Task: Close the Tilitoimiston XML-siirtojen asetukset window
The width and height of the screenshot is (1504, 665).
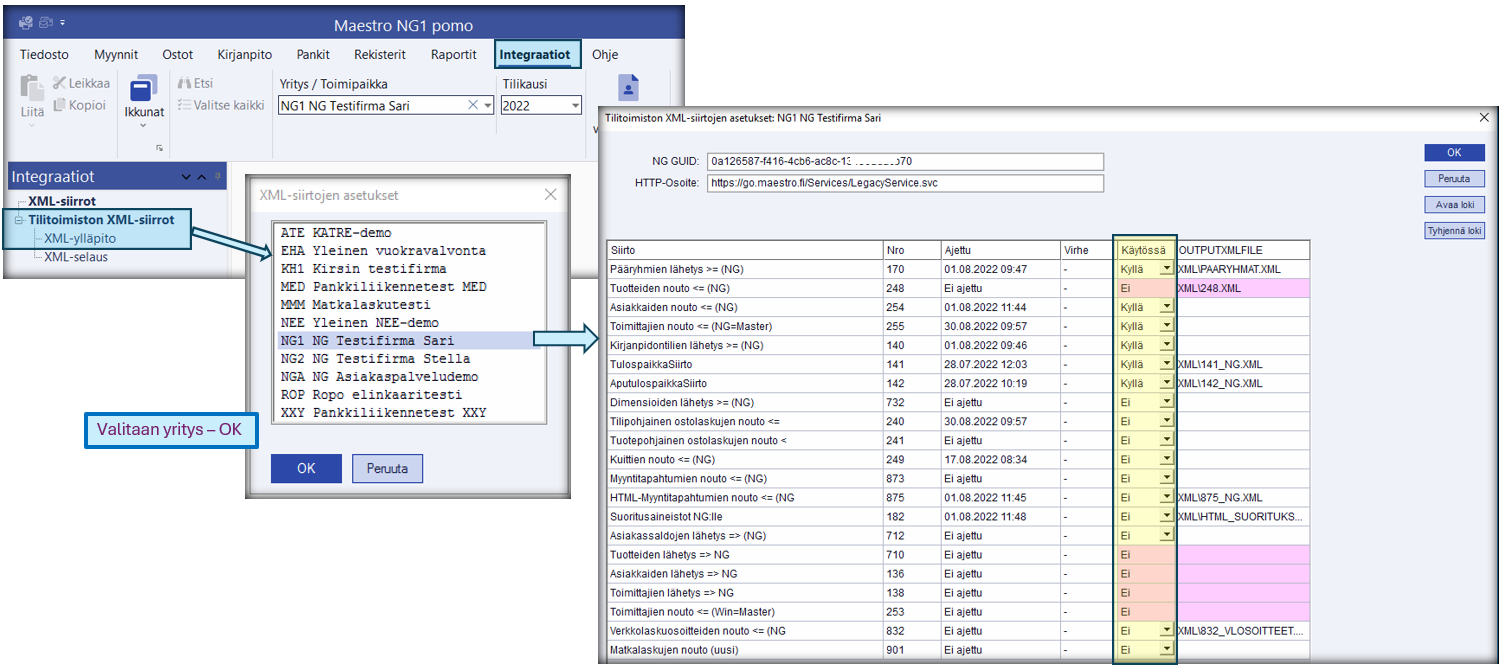Action: click(1484, 118)
